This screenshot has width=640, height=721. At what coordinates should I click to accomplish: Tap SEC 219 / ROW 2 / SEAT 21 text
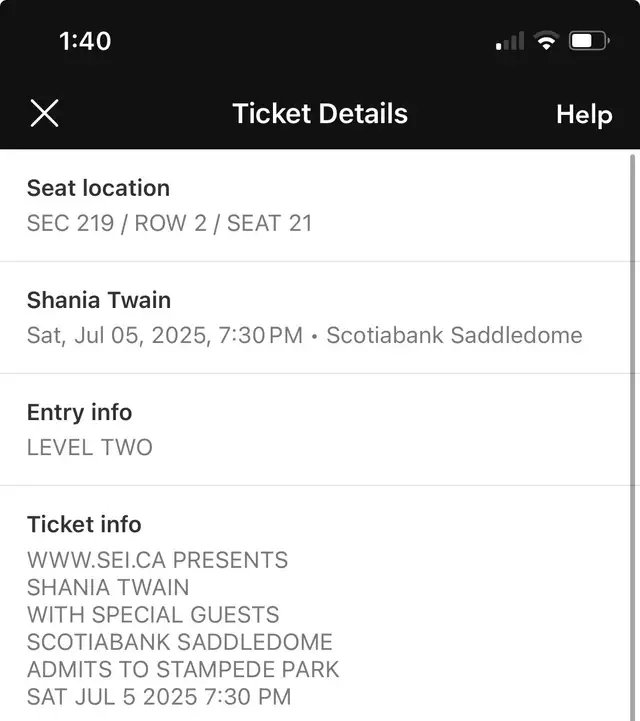coord(169,223)
